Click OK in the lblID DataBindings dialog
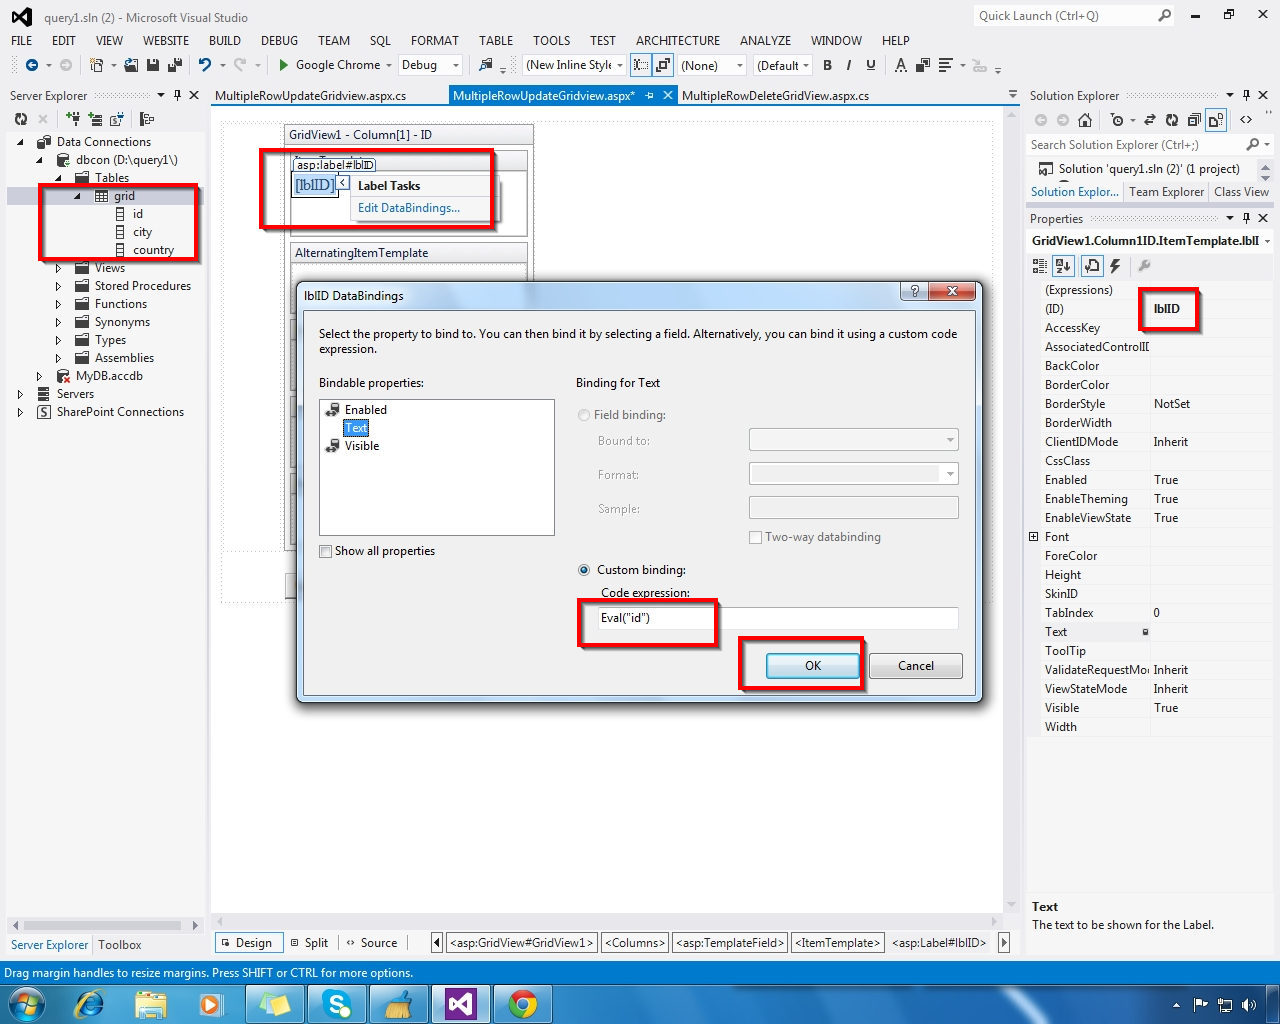This screenshot has width=1280, height=1024. click(812, 666)
